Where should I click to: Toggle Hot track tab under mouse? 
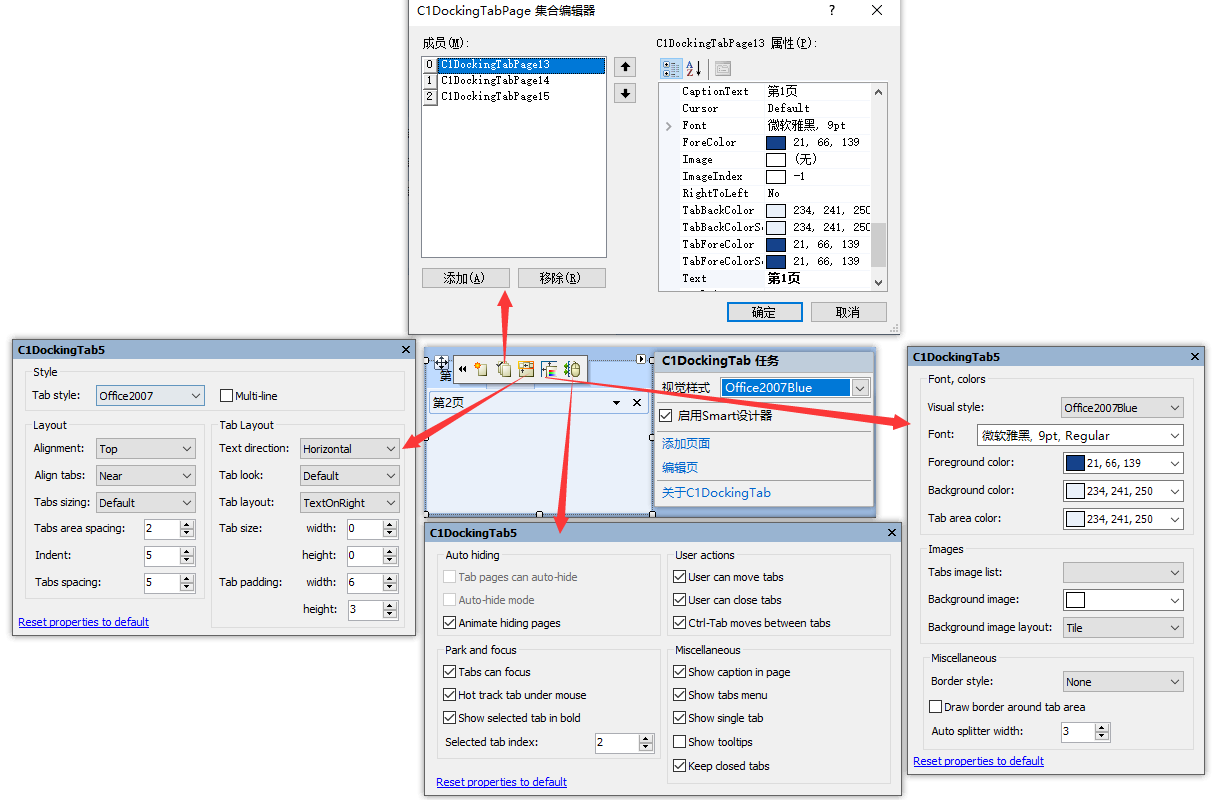[449, 695]
